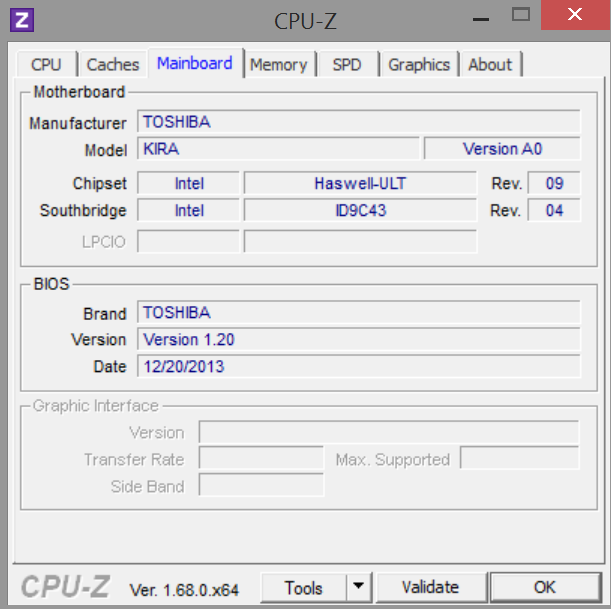Click the Motherboard group label

[79, 92]
